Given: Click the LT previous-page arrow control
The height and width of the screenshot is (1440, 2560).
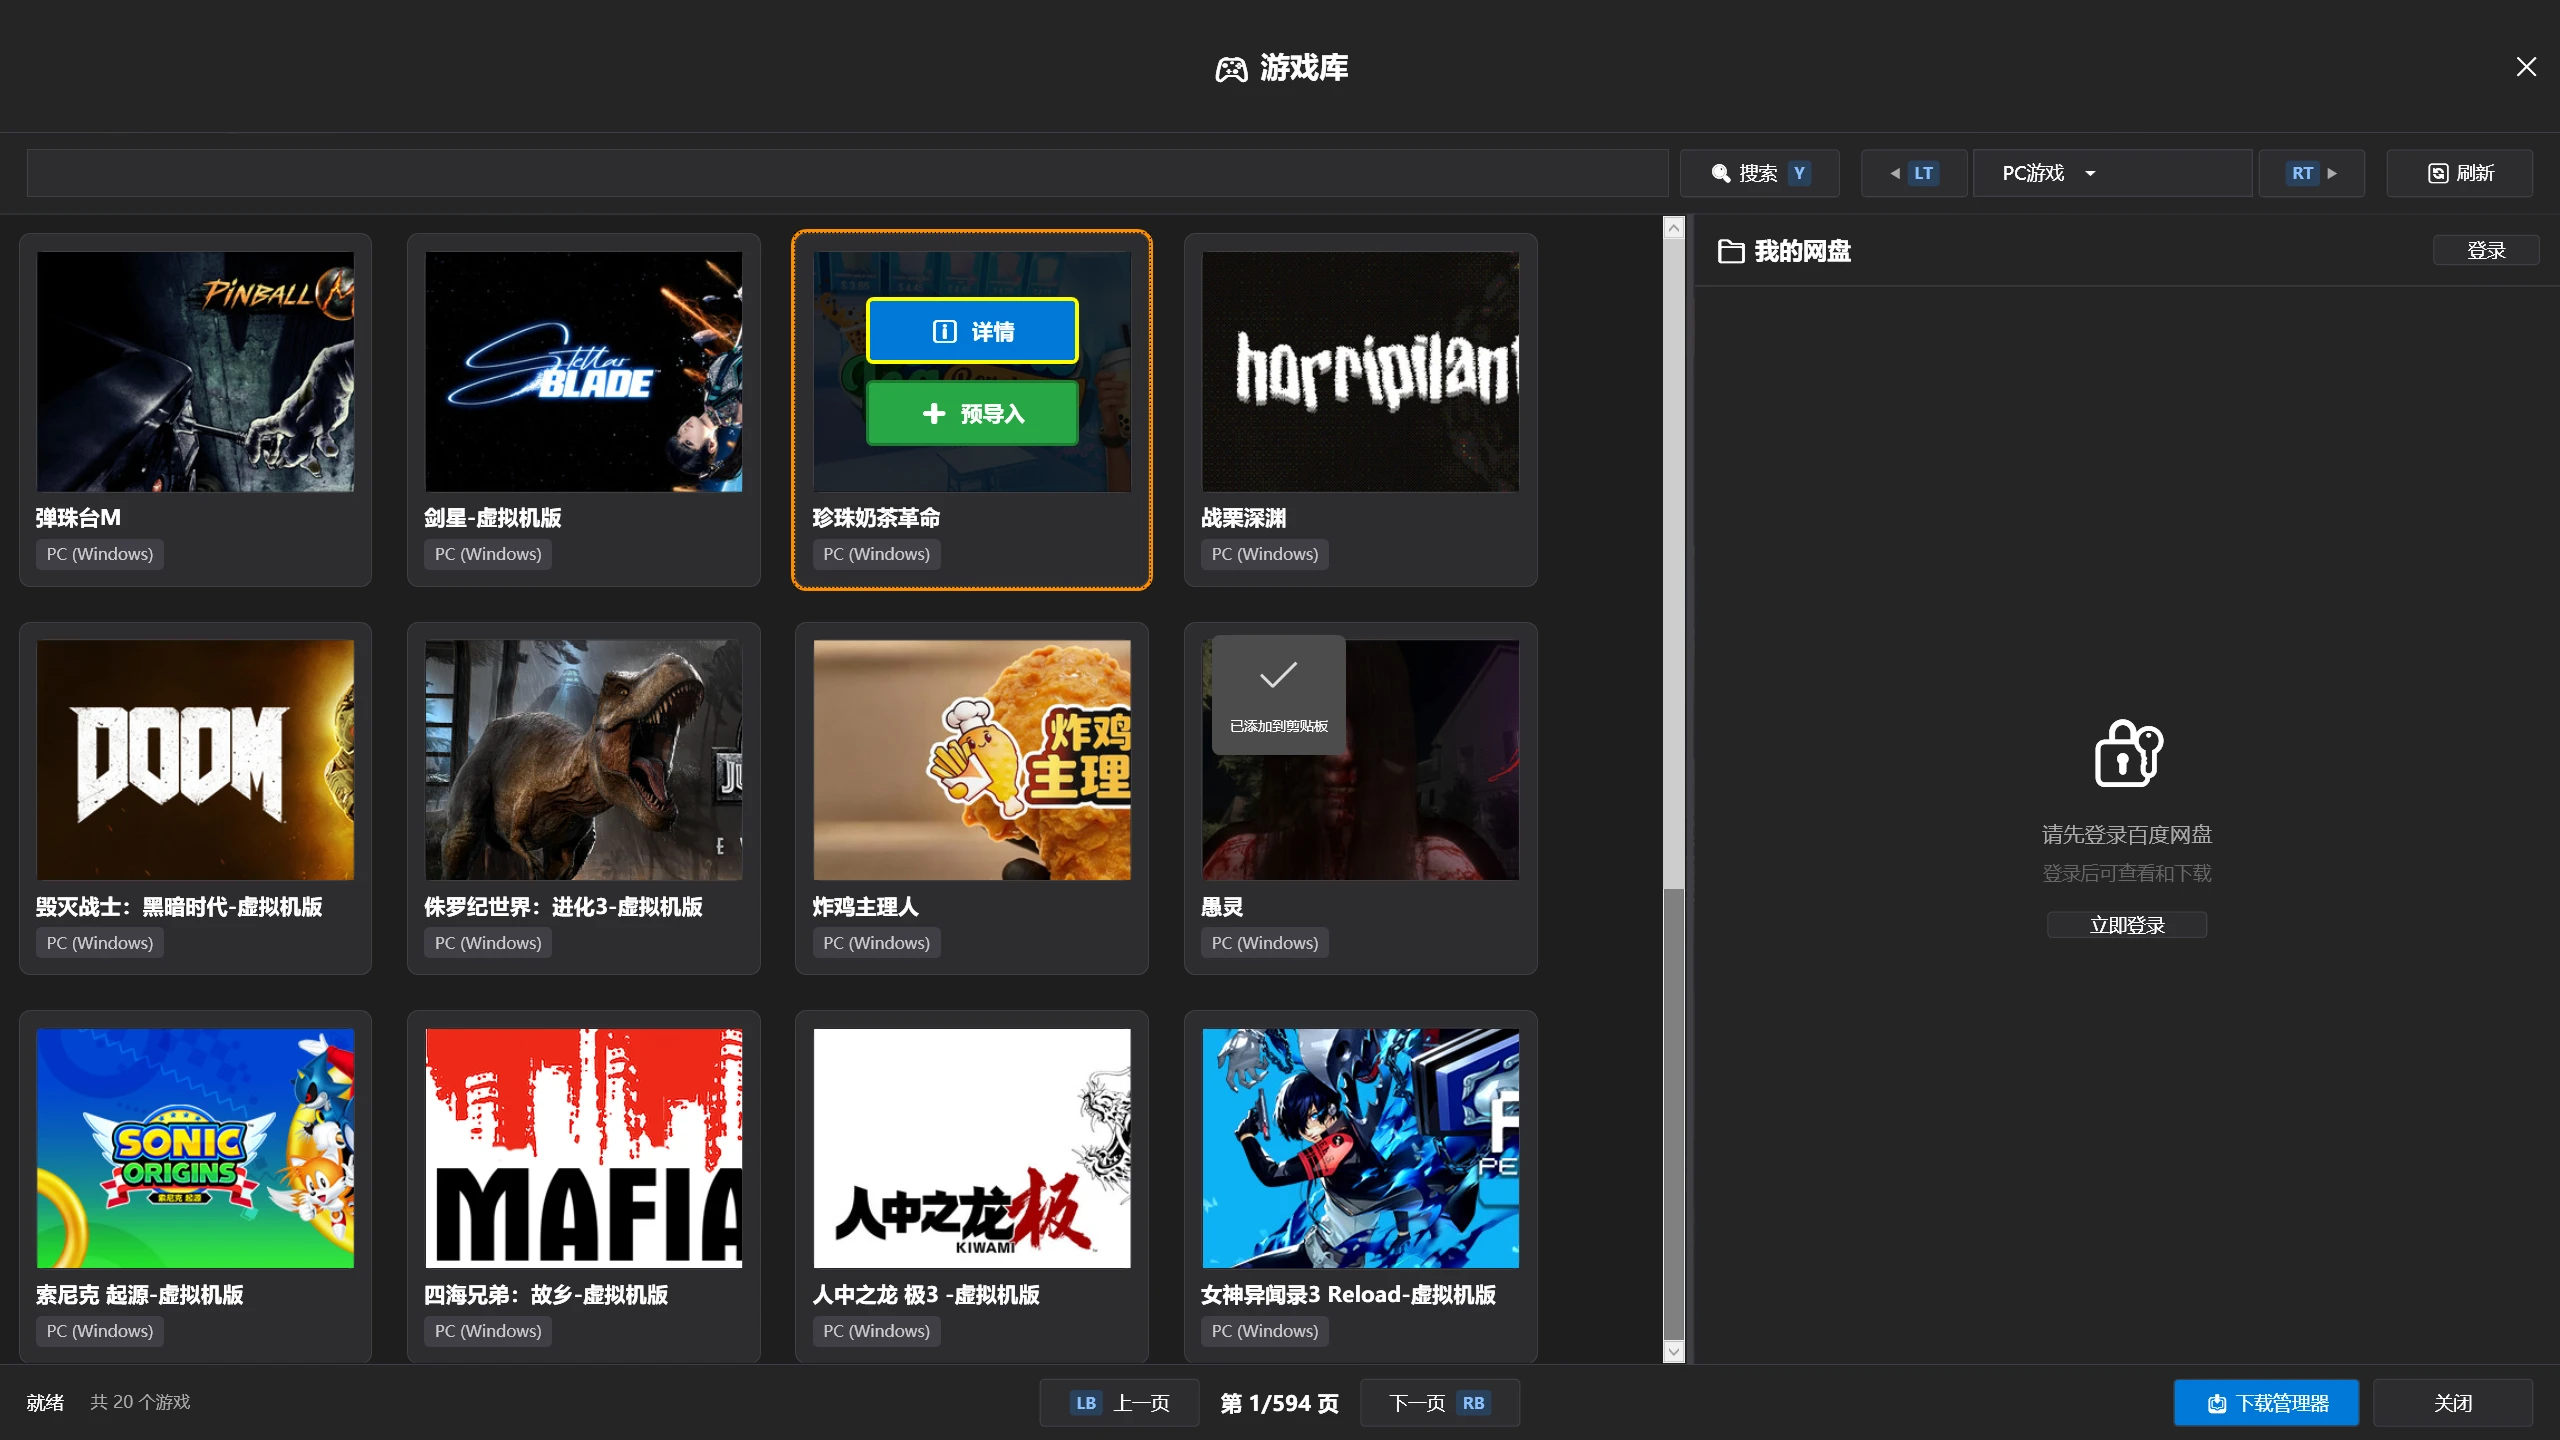Looking at the screenshot, I should [x=1913, y=172].
